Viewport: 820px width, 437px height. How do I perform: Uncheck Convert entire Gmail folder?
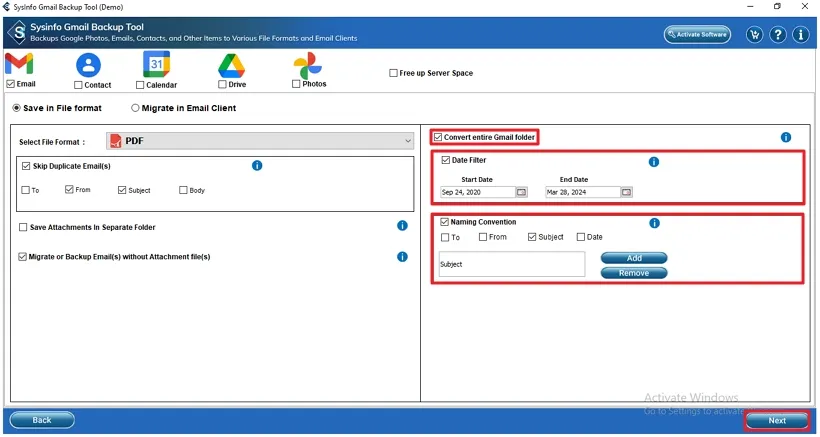(x=438, y=137)
